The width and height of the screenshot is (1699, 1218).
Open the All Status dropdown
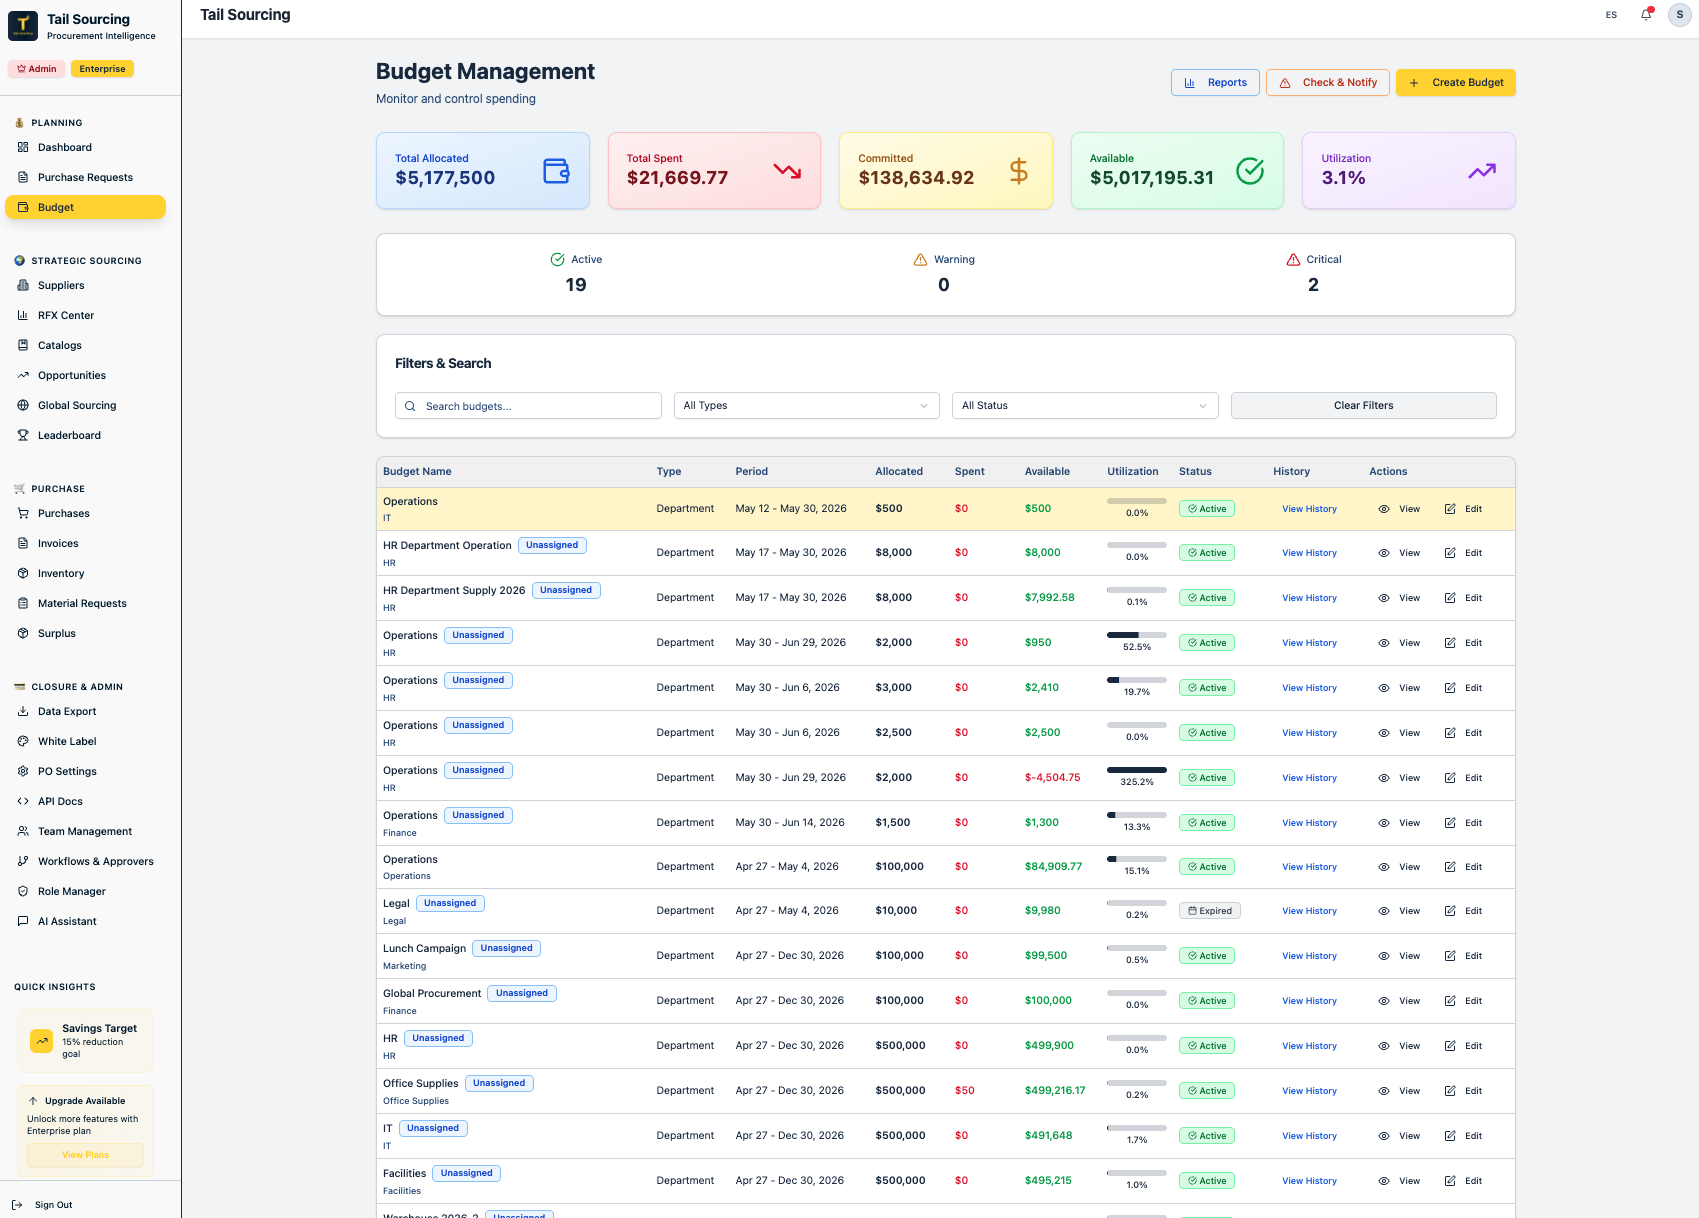pos(1085,405)
